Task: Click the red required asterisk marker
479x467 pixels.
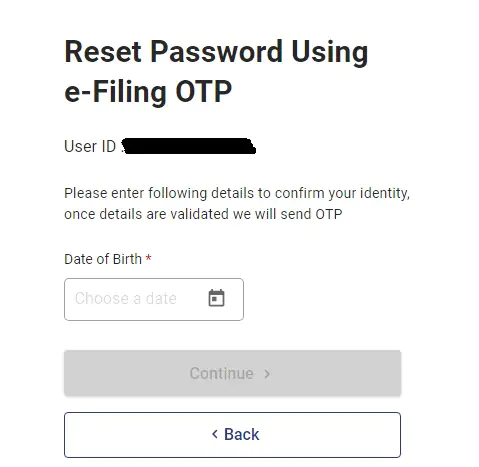Action: pyautogui.click(x=149, y=258)
